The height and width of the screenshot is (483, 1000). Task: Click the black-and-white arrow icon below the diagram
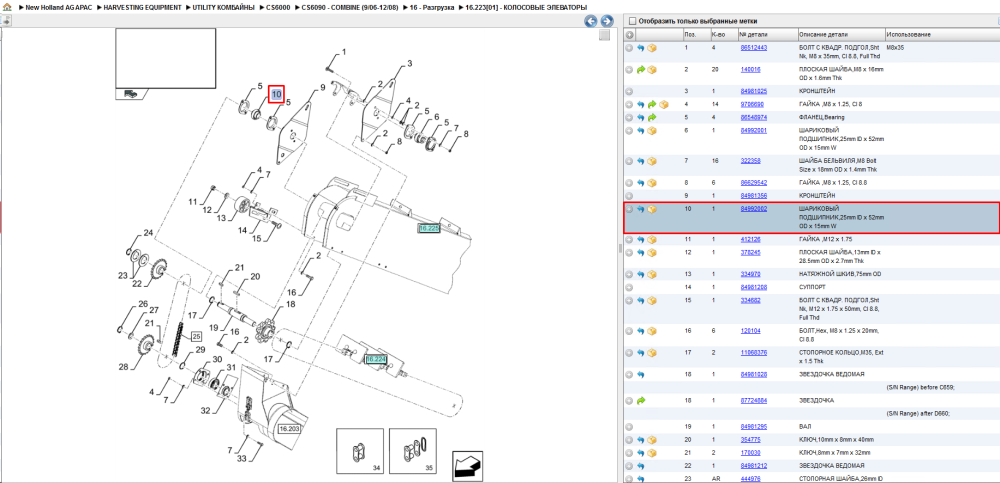coord(467,465)
